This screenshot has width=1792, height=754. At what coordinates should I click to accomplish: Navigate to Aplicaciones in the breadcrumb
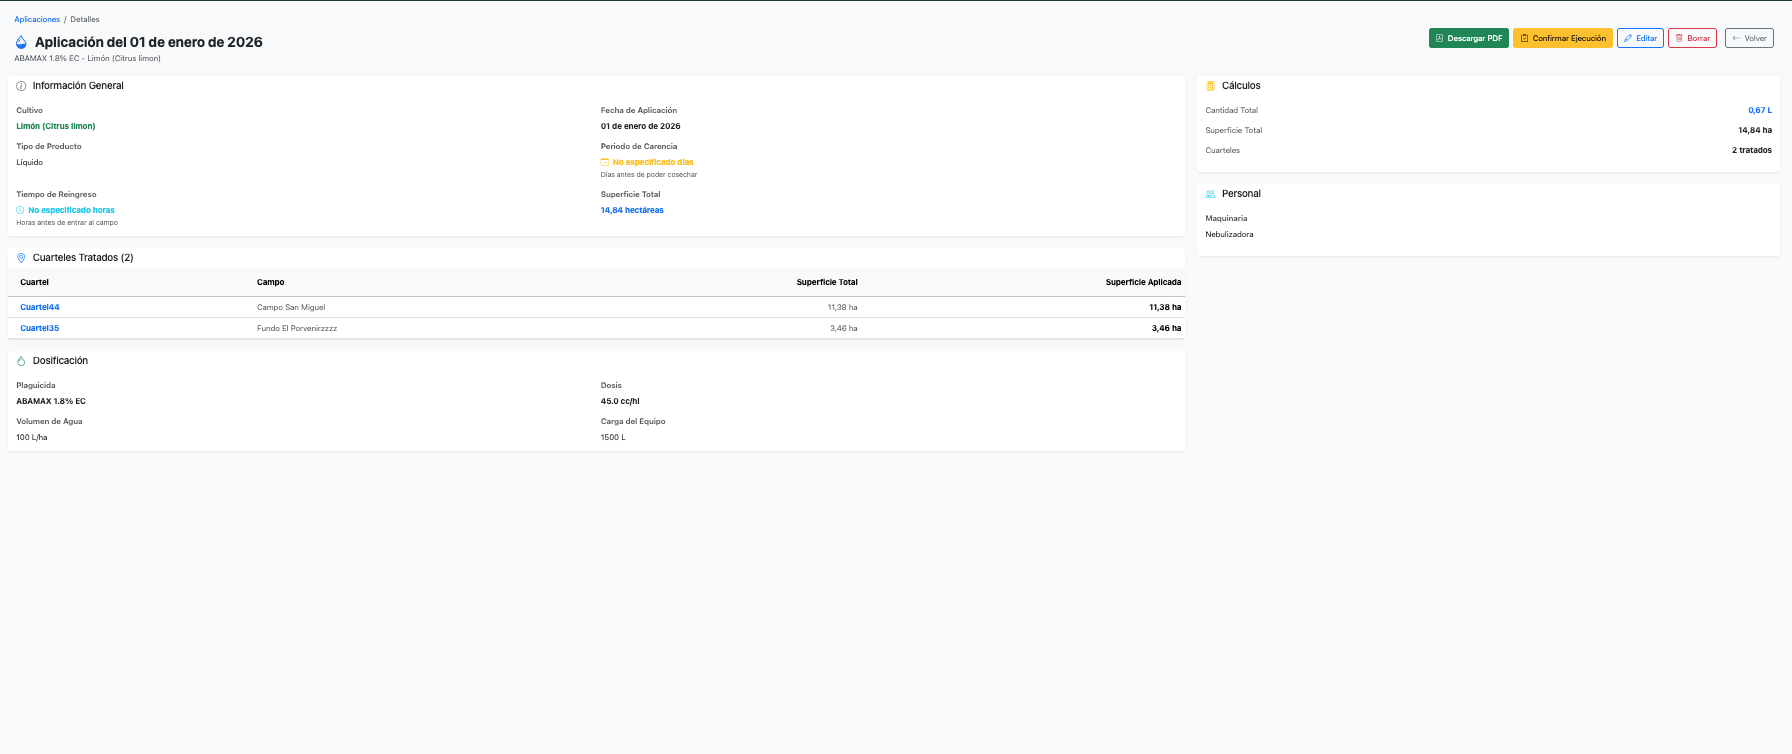click(37, 19)
